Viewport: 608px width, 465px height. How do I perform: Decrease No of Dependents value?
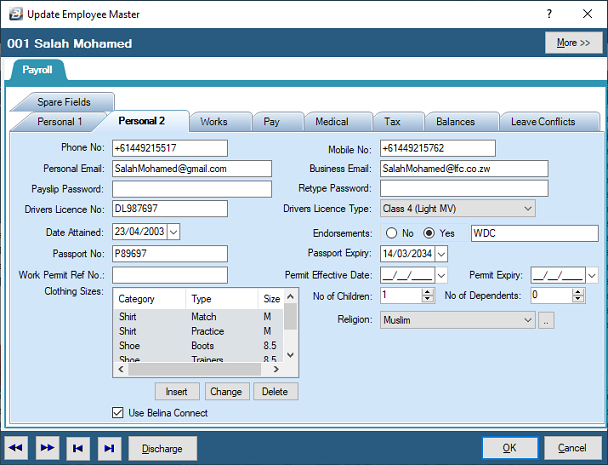tap(578, 299)
